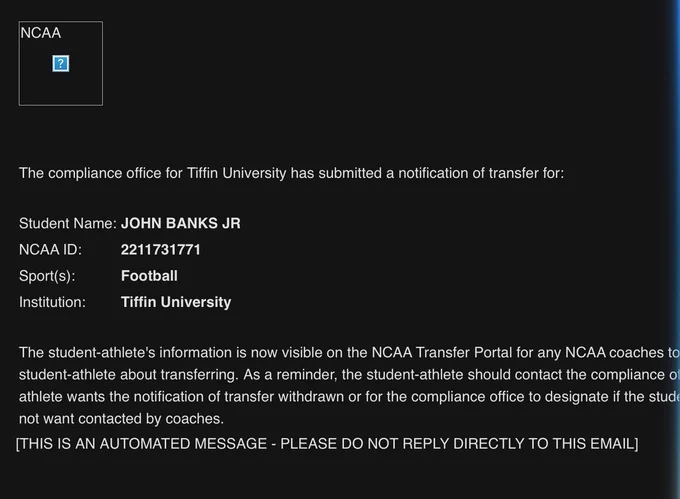Viewport: 680px width, 499px height.
Task: Click the automated message disclaimer line
Action: tap(327, 444)
